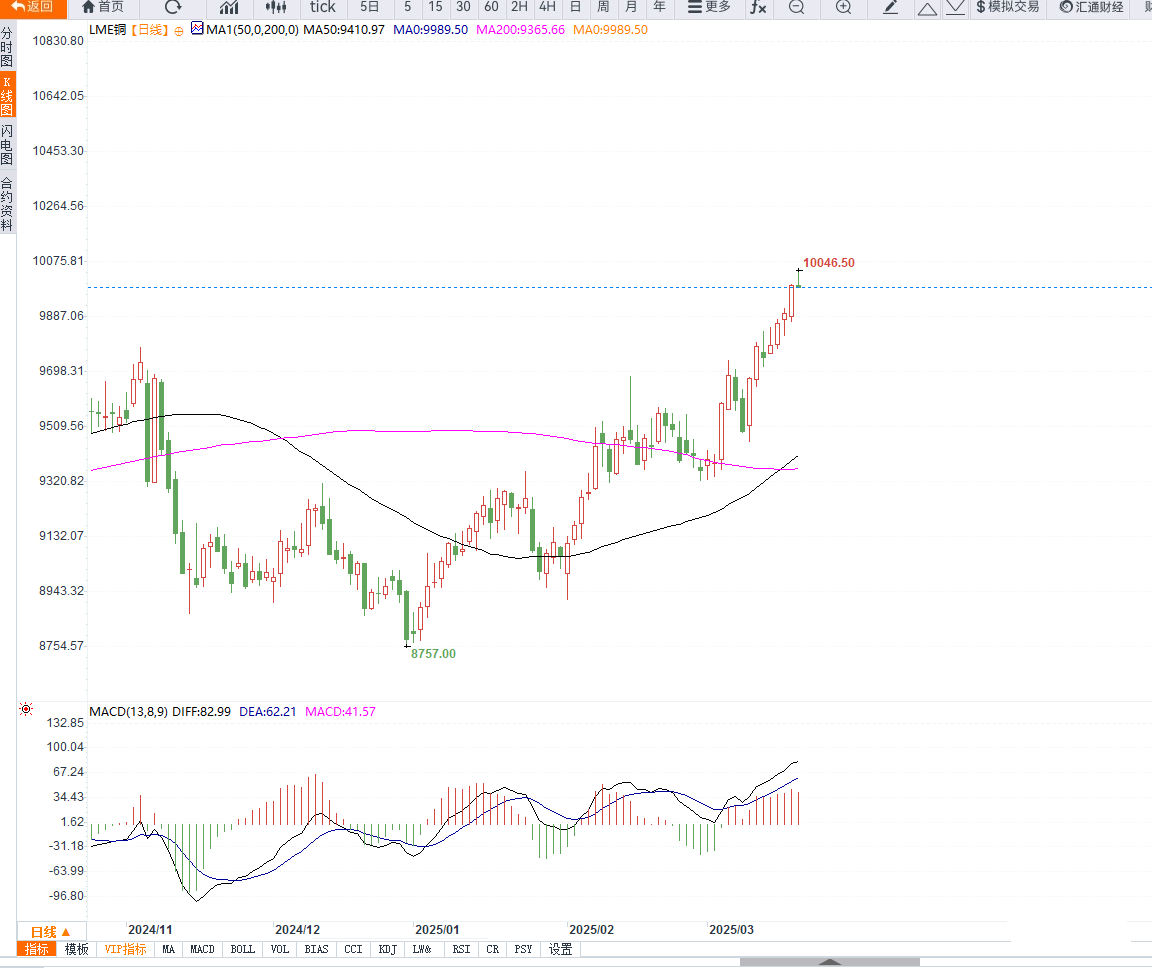Screen dimensions: 1152x968
Task: Select the LW& indicator
Action: click(x=422, y=950)
